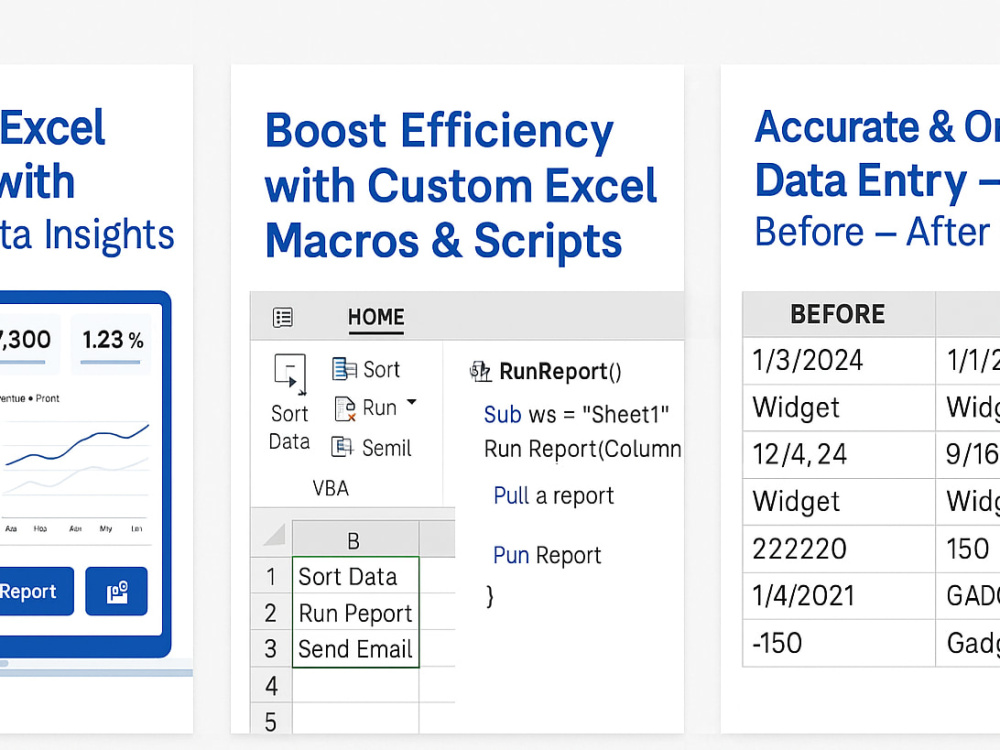Click the Boost Efficiency card title
Screen dimensions: 1000x750
click(x=460, y=185)
